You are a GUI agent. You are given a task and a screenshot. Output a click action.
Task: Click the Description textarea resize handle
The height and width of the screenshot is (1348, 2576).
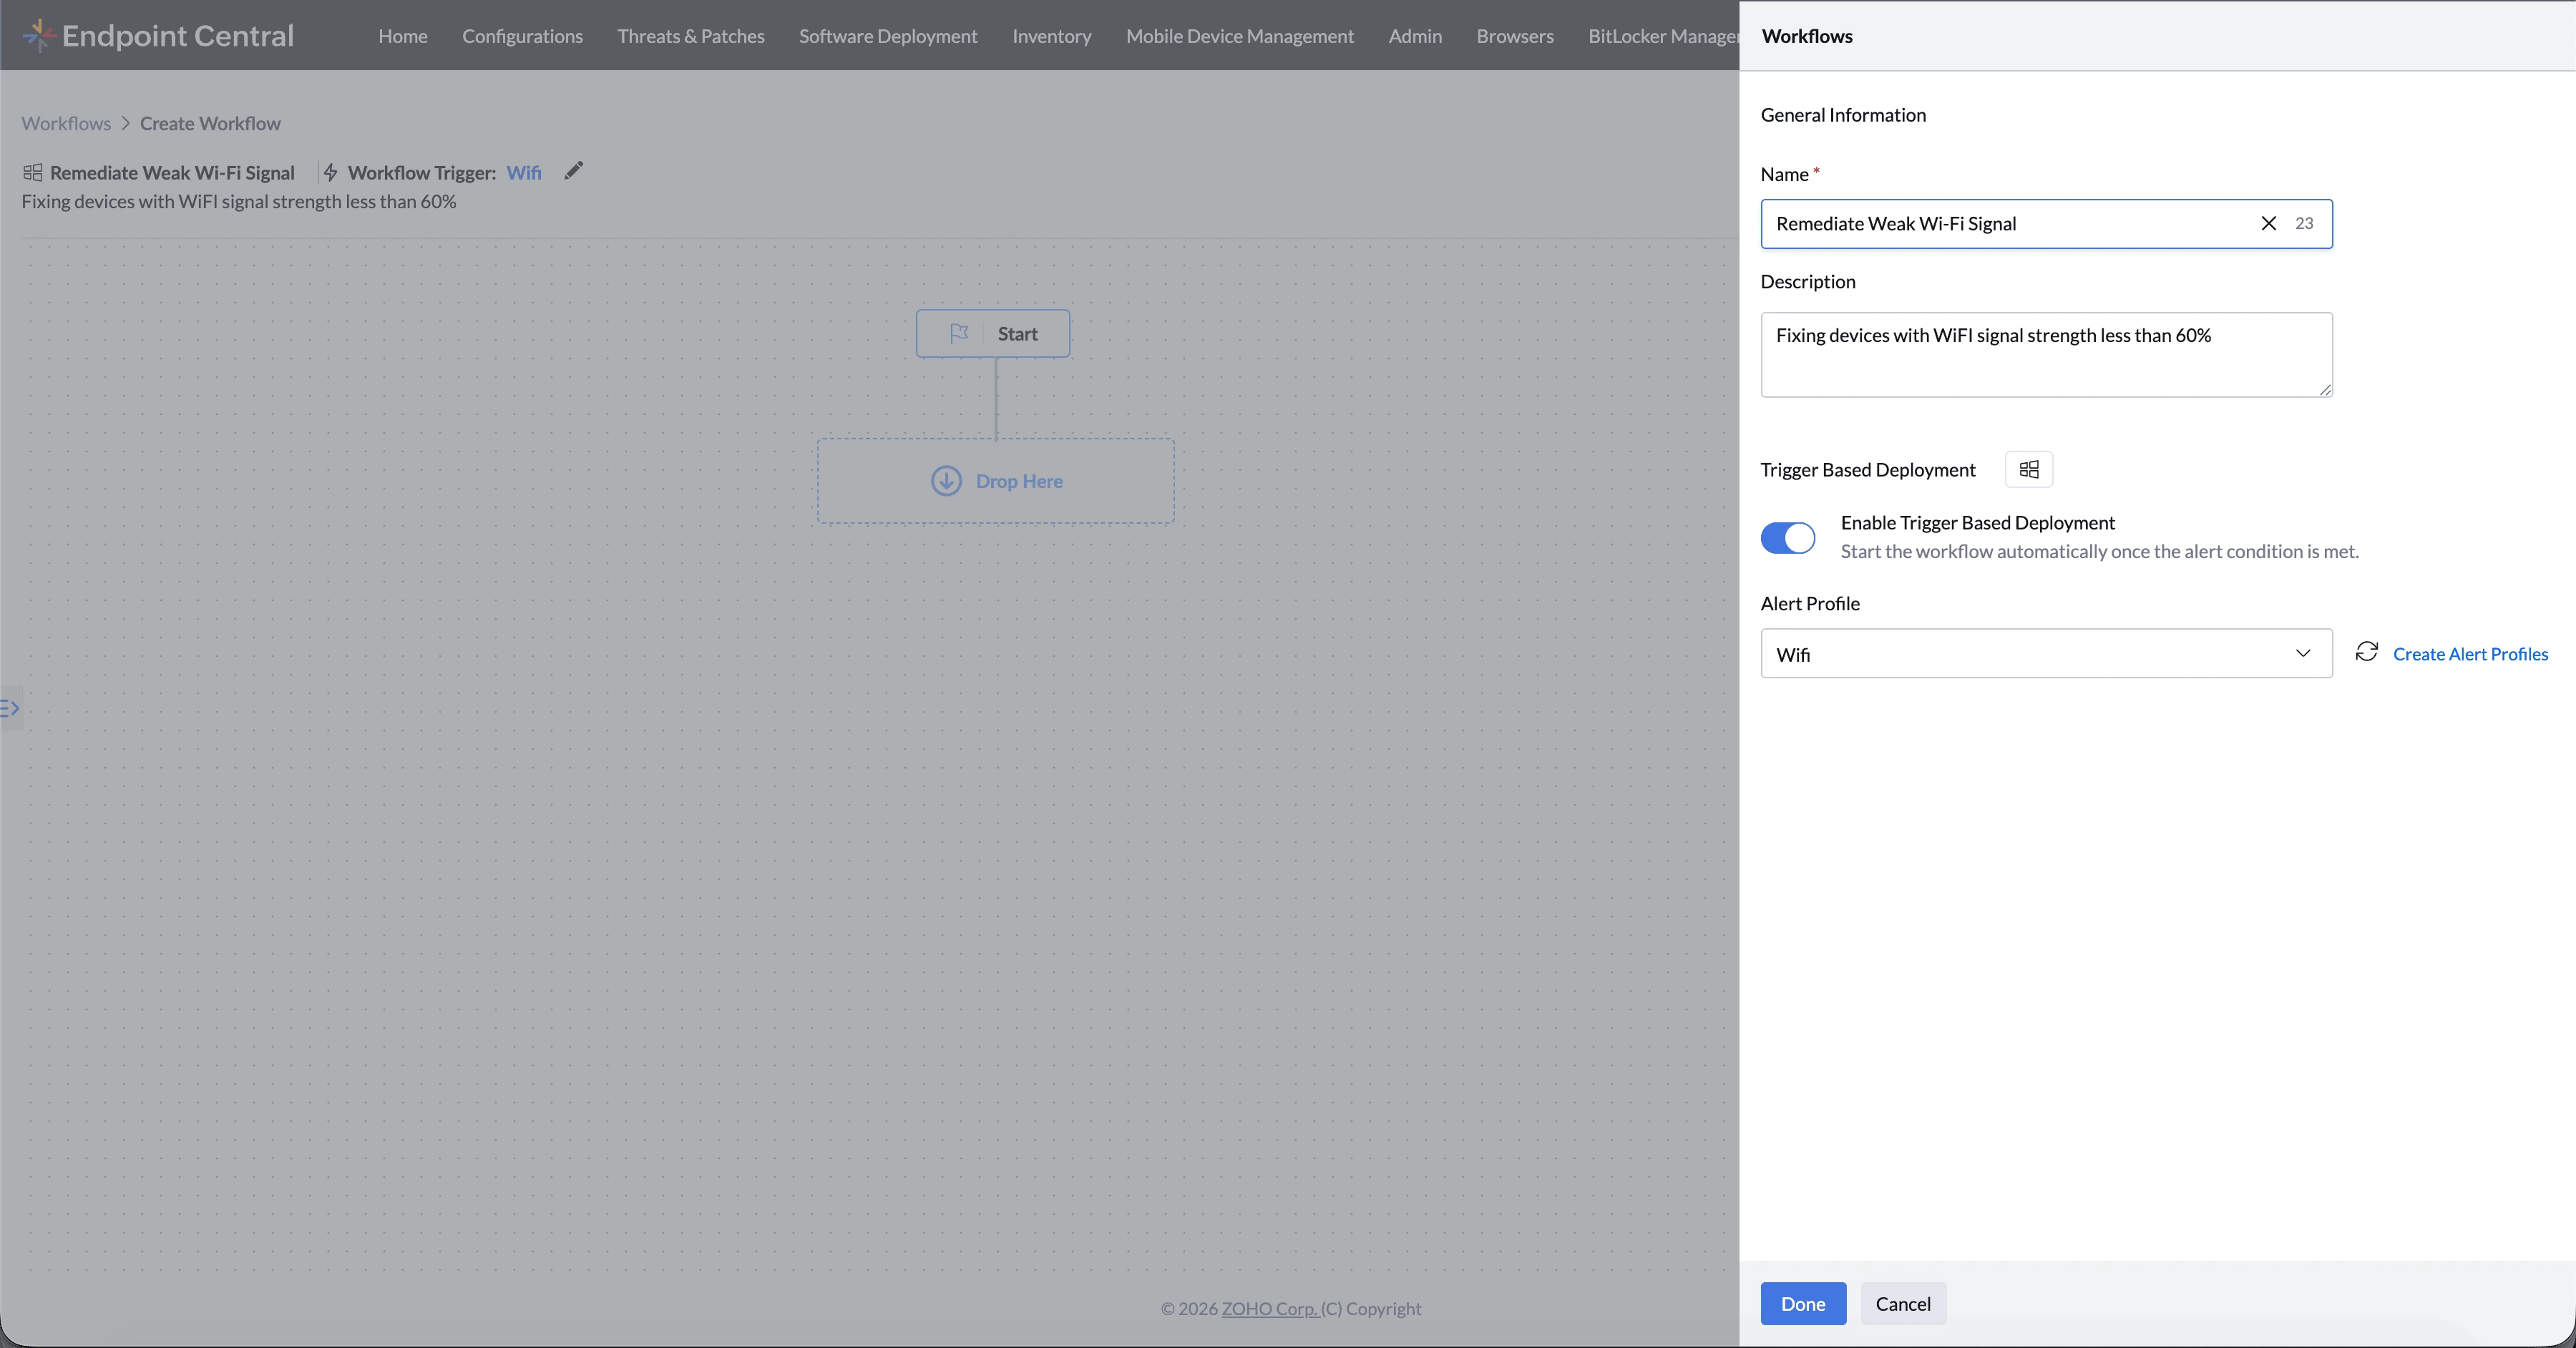(x=2326, y=390)
